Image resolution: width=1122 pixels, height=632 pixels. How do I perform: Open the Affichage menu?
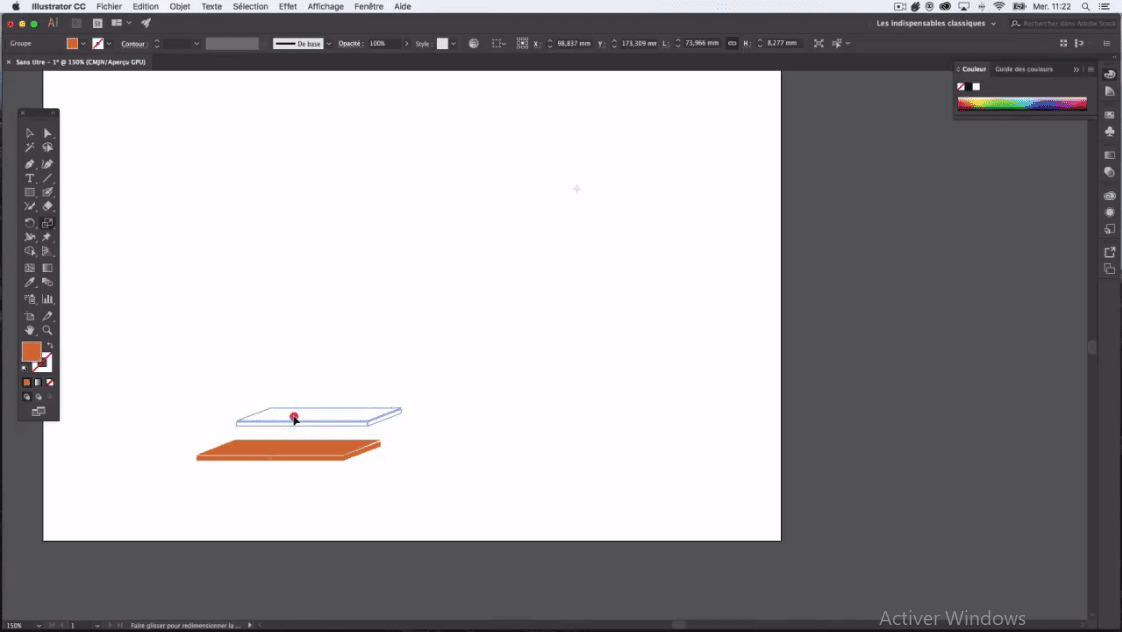pos(326,6)
